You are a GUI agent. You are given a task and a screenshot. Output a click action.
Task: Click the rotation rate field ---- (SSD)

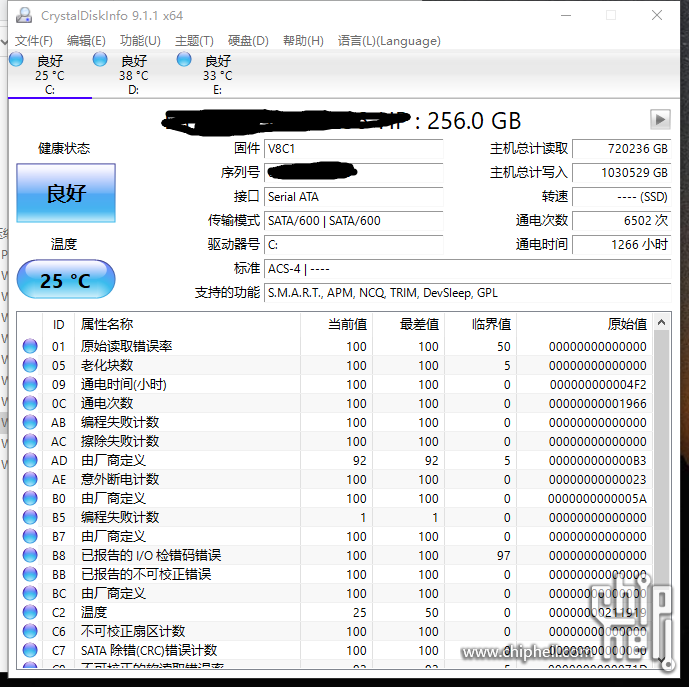622,196
